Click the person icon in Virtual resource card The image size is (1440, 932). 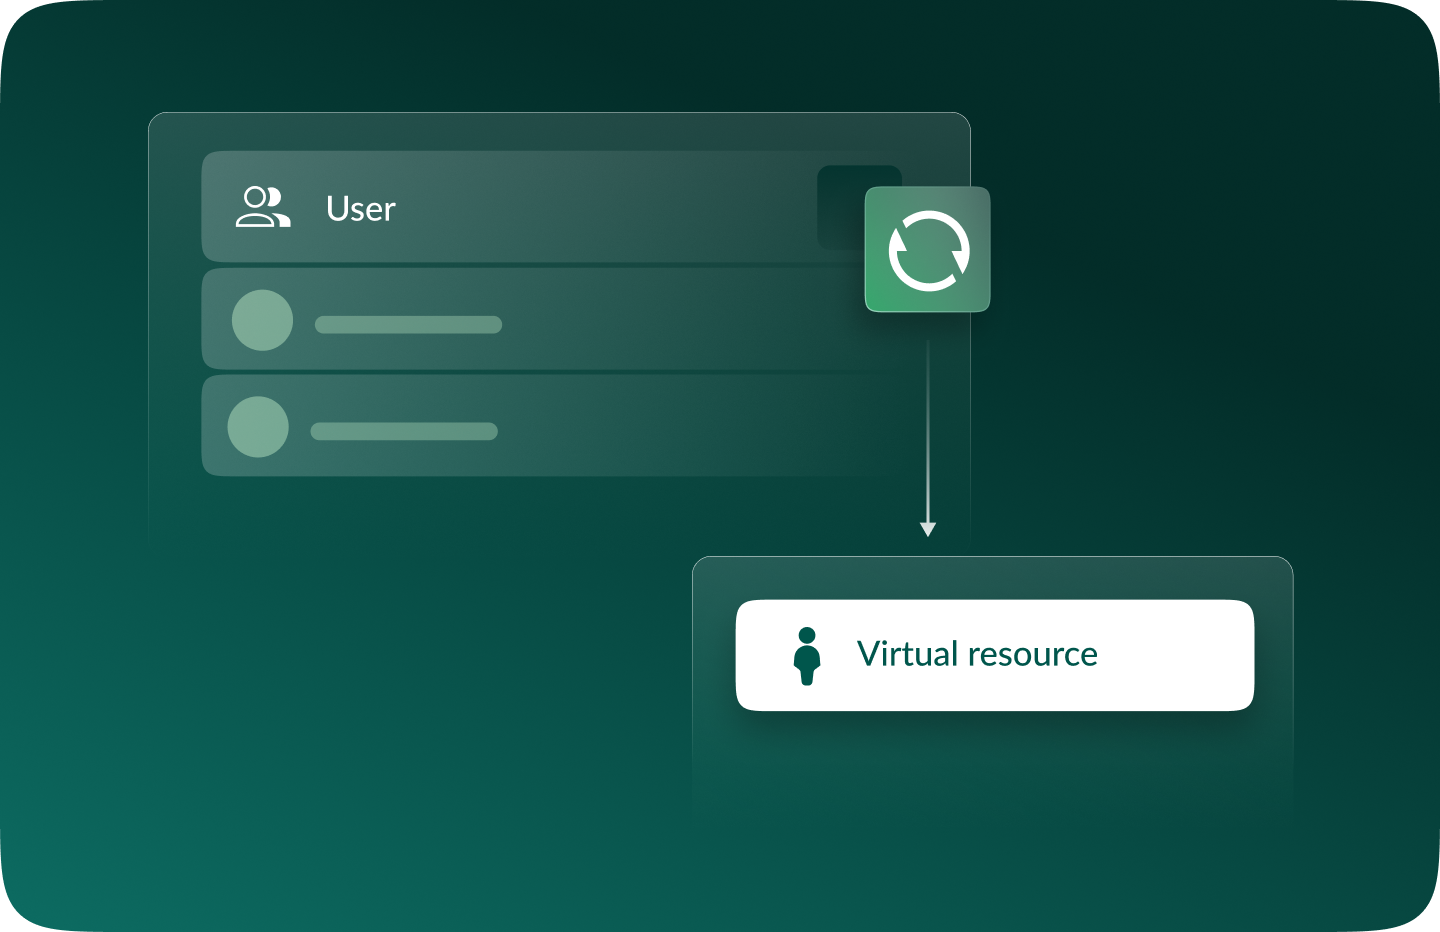pyautogui.click(x=807, y=656)
